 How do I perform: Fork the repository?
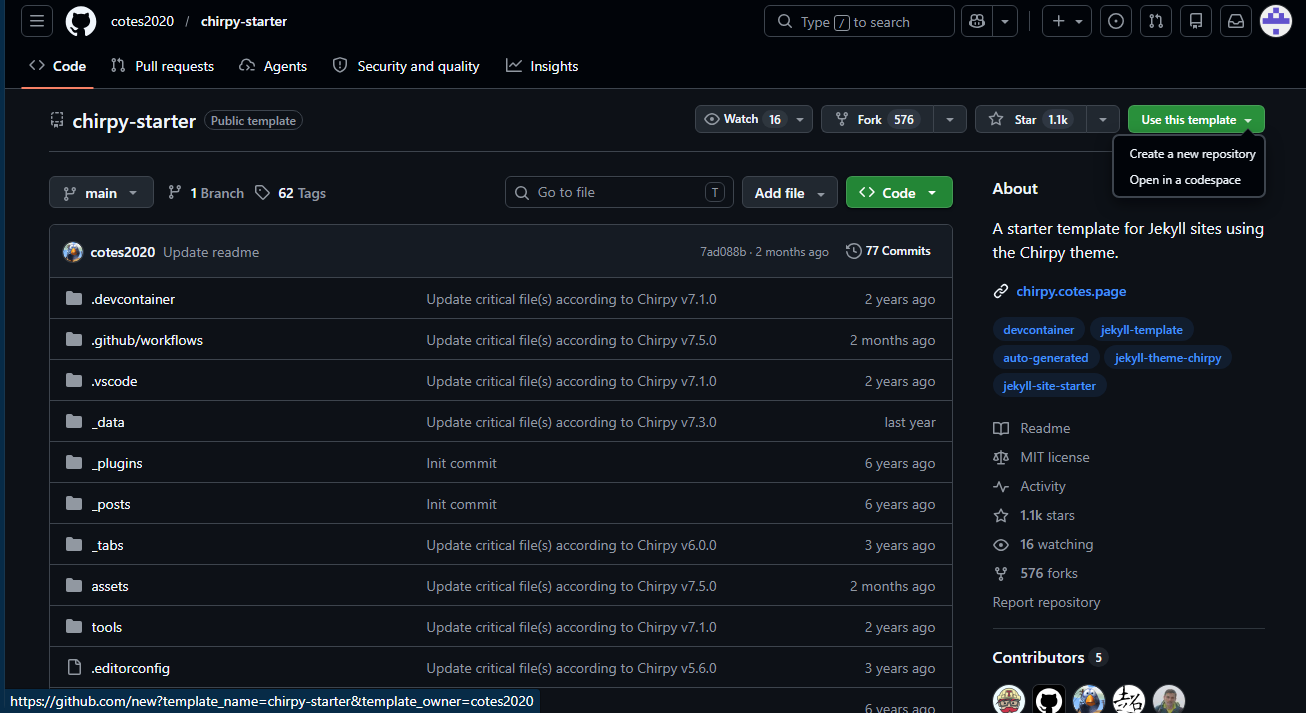coord(877,119)
